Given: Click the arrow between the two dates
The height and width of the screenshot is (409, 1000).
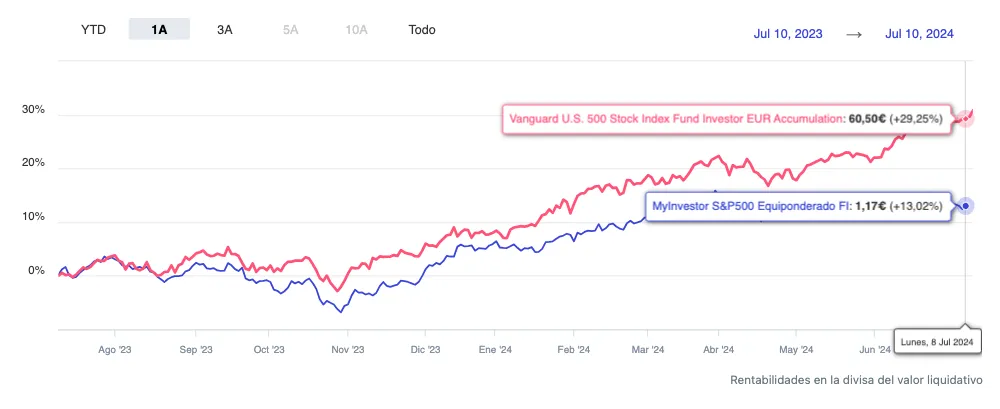Looking at the screenshot, I should (854, 34).
